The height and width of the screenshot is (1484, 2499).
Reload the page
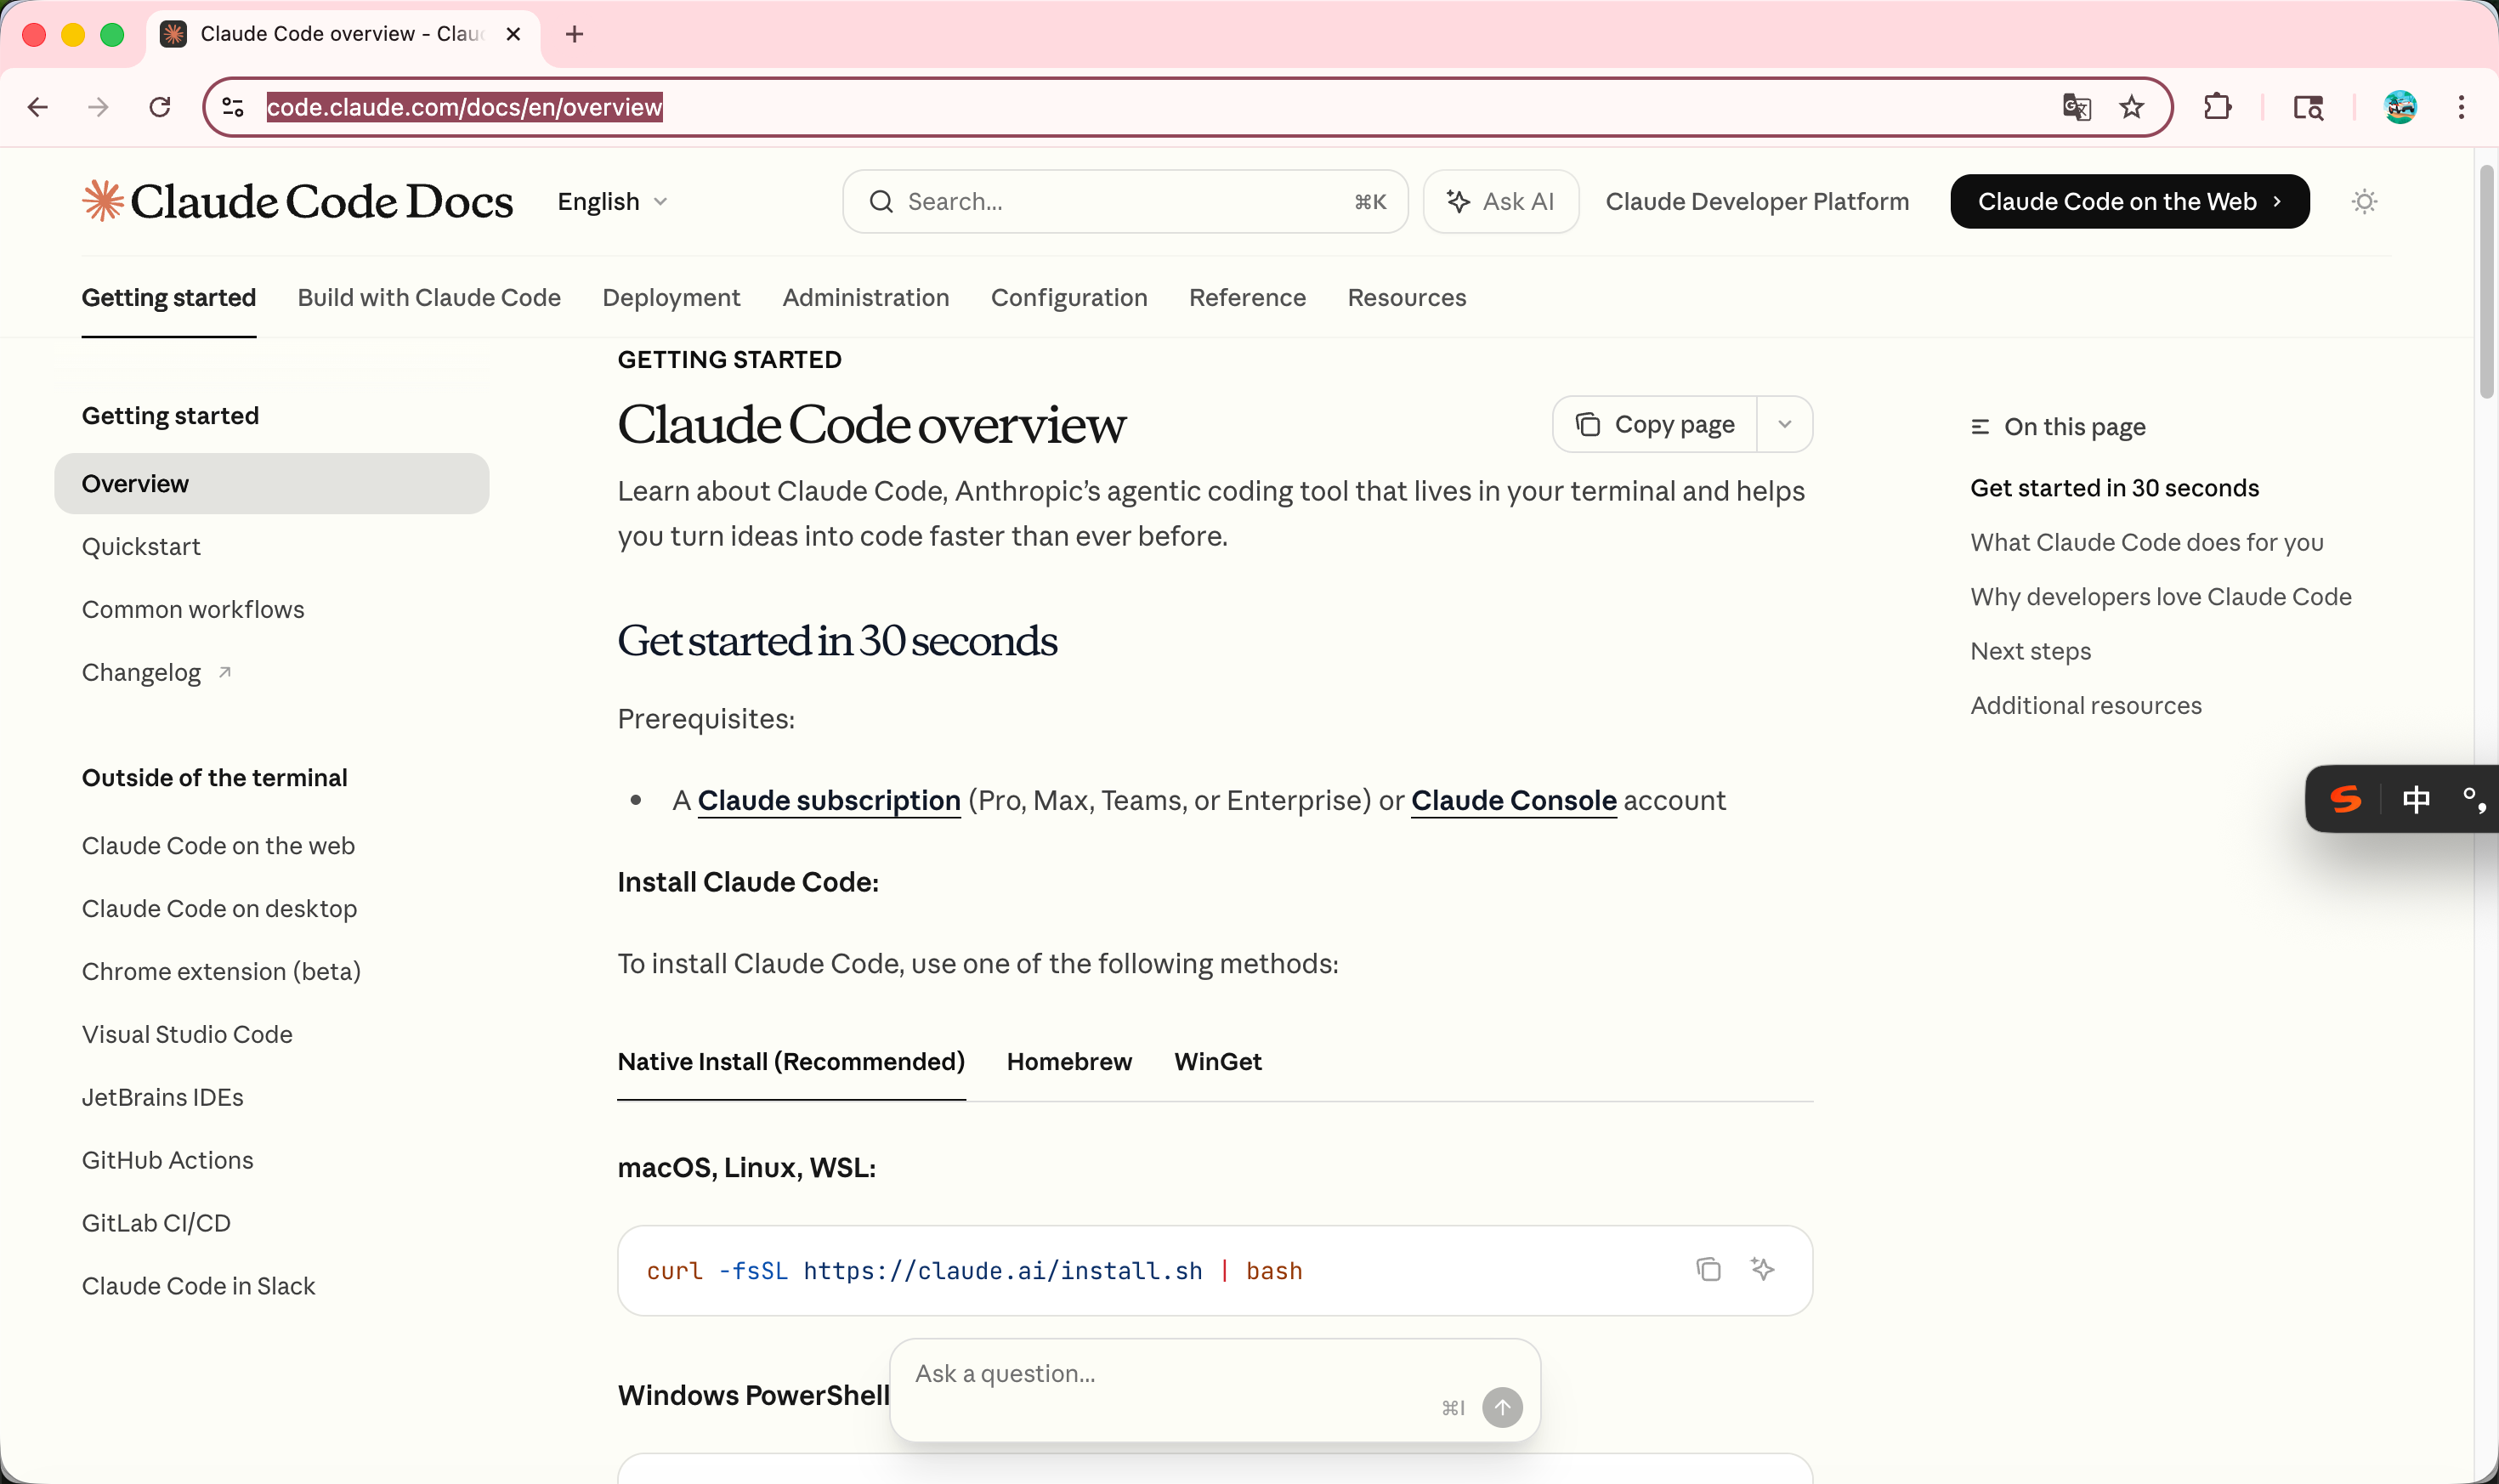[160, 107]
